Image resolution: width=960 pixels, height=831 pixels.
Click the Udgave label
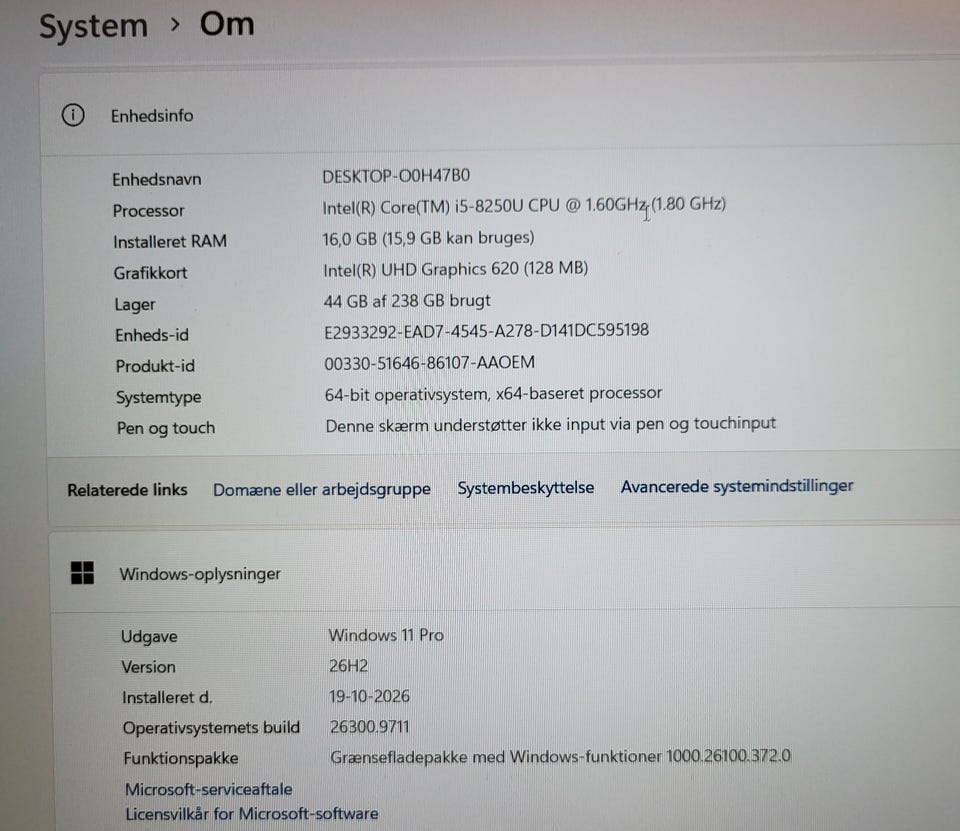[x=149, y=636]
